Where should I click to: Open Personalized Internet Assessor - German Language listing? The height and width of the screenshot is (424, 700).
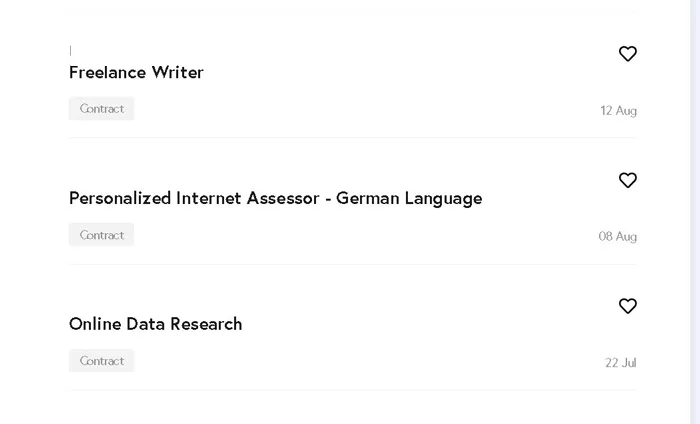(275, 199)
